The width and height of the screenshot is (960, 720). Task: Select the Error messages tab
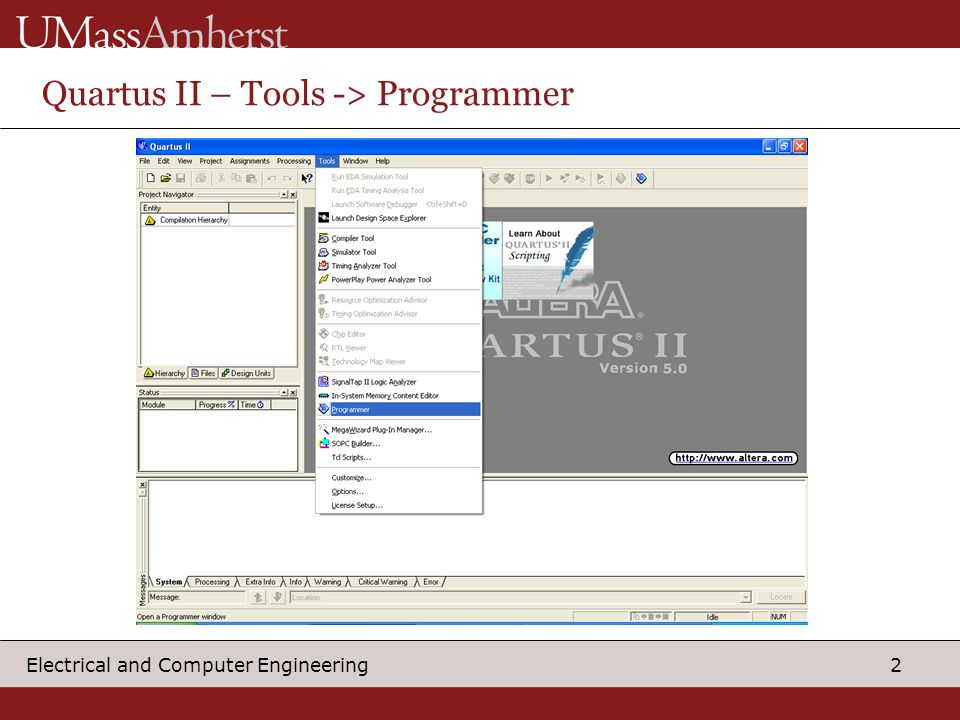coord(431,582)
